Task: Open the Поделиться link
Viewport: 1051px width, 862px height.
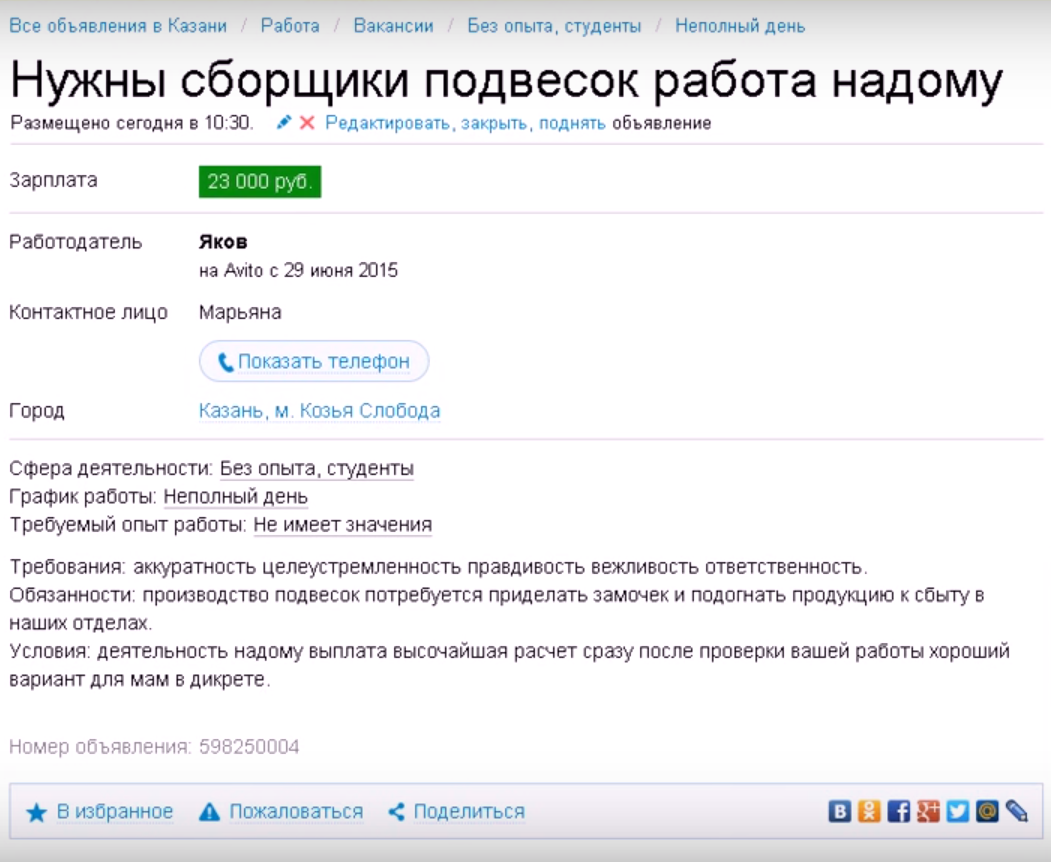Action: [x=469, y=812]
